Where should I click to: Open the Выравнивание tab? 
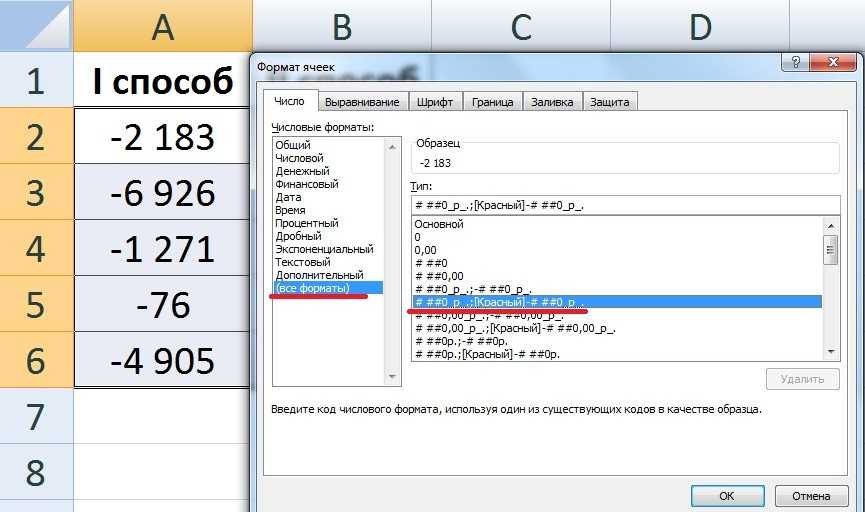[x=362, y=102]
